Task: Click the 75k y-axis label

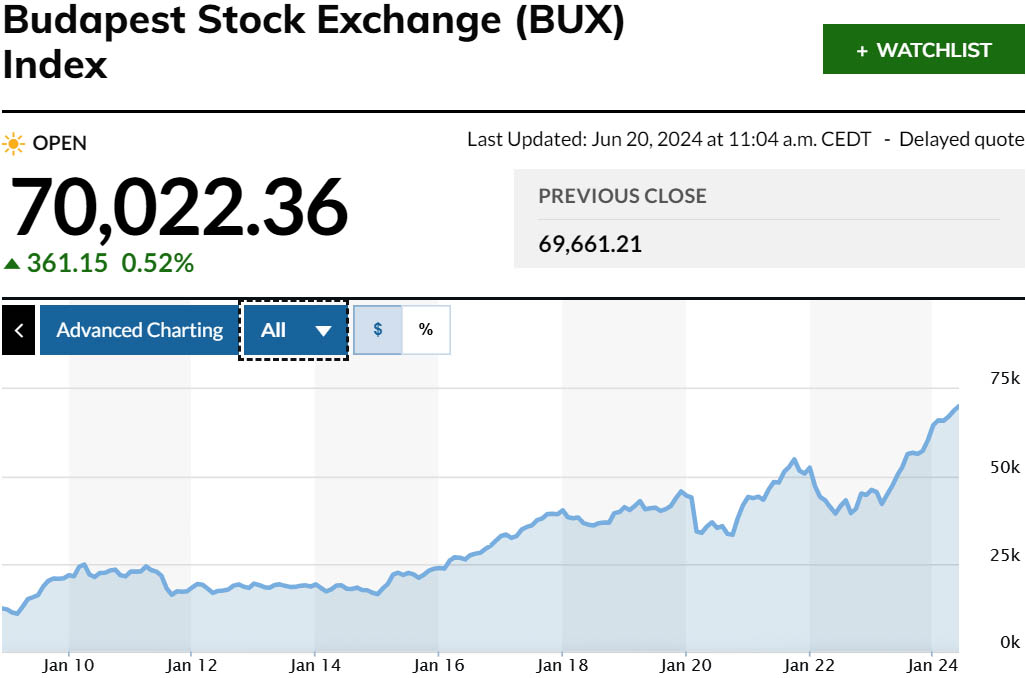Action: pyautogui.click(x=1003, y=378)
